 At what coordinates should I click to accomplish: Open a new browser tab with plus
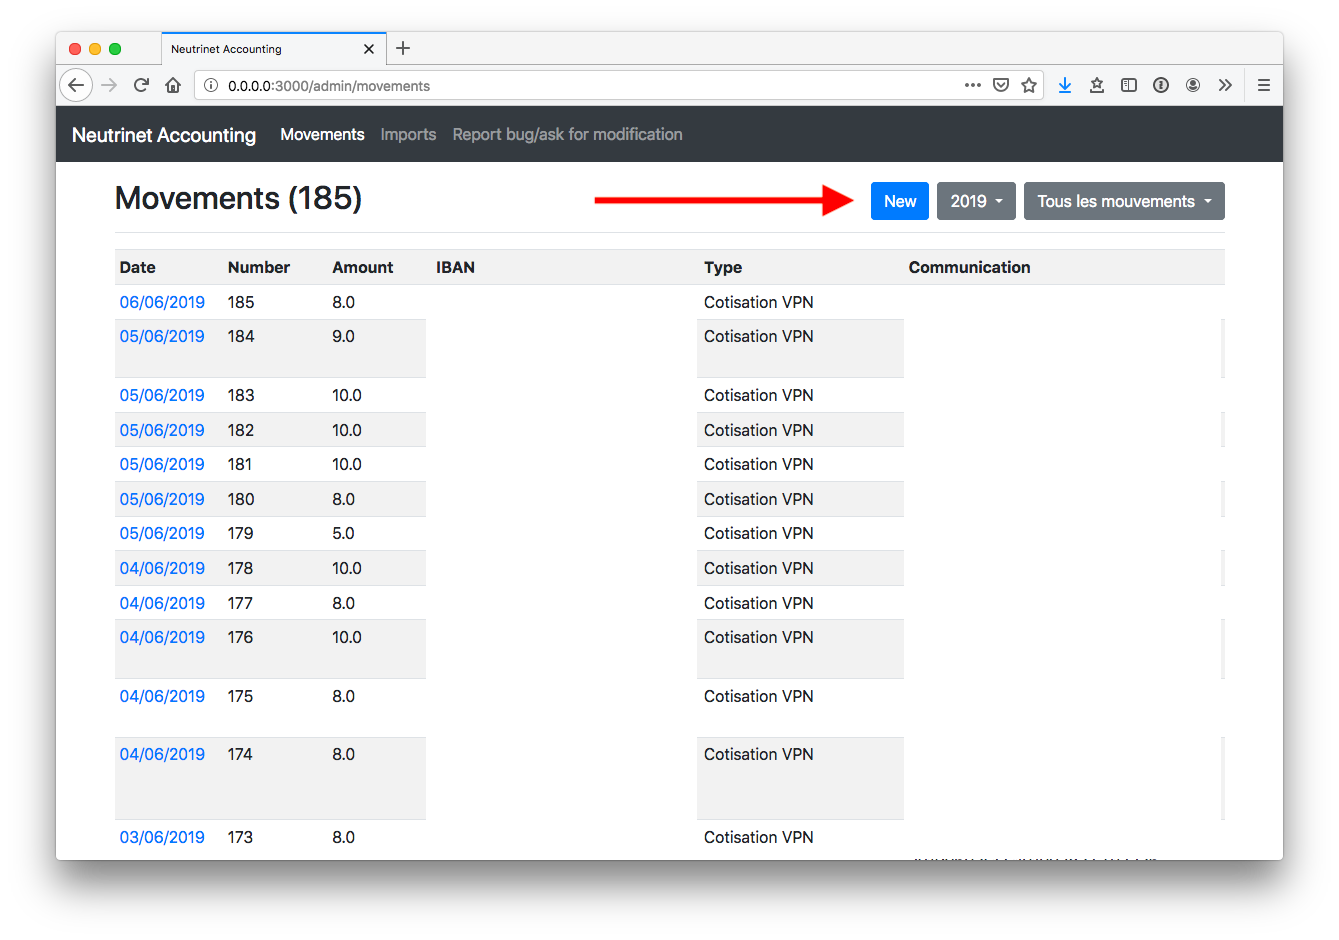(x=403, y=48)
